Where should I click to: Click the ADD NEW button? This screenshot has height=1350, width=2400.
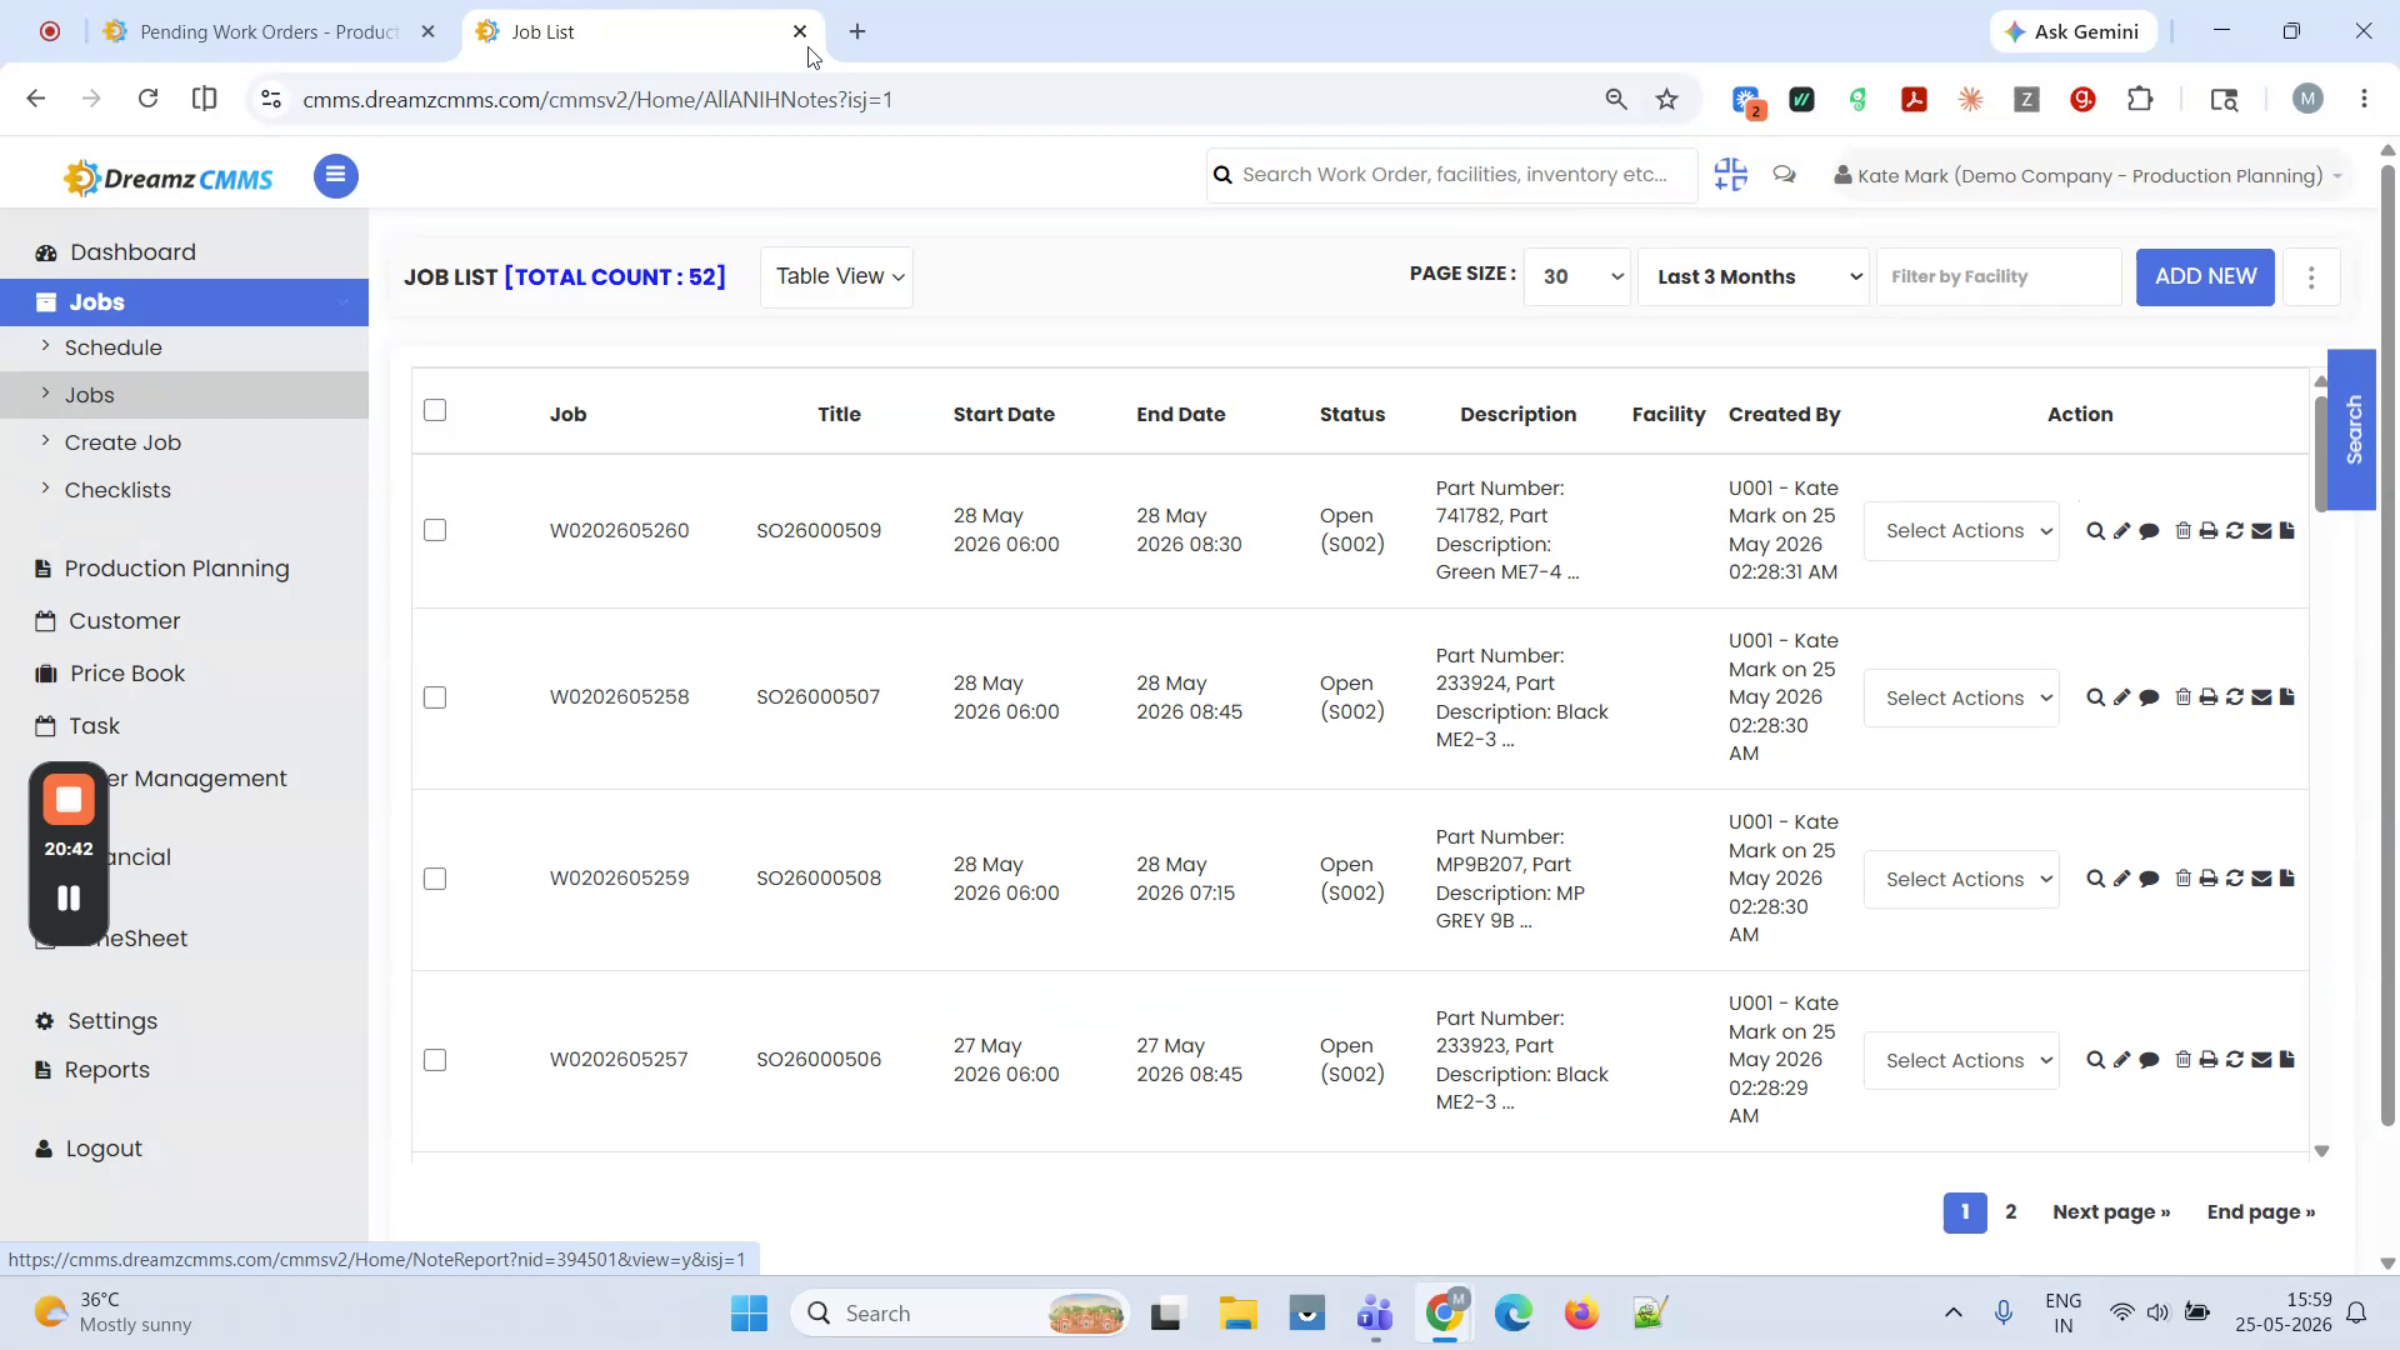[x=2205, y=277]
